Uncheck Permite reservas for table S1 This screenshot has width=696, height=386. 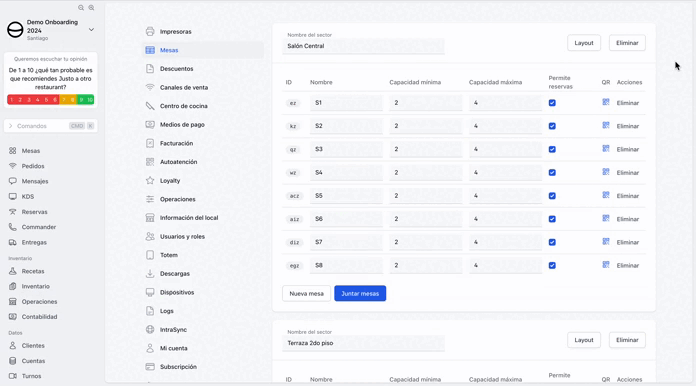[x=552, y=103]
